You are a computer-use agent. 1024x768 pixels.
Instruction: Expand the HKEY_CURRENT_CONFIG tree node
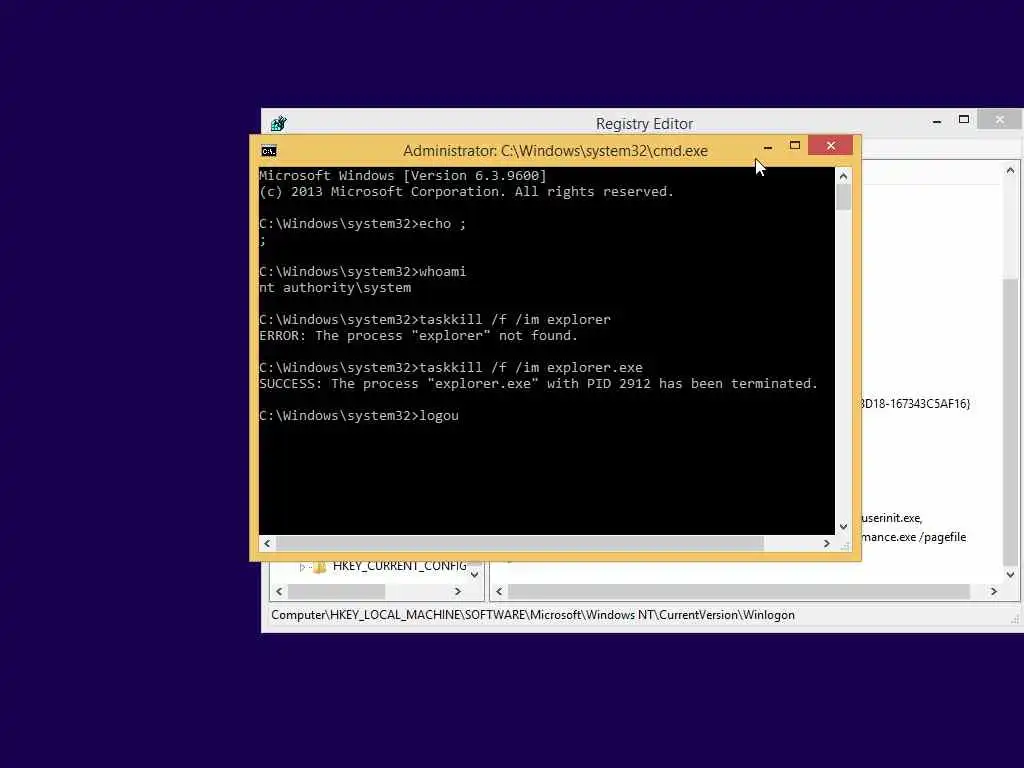click(x=302, y=567)
